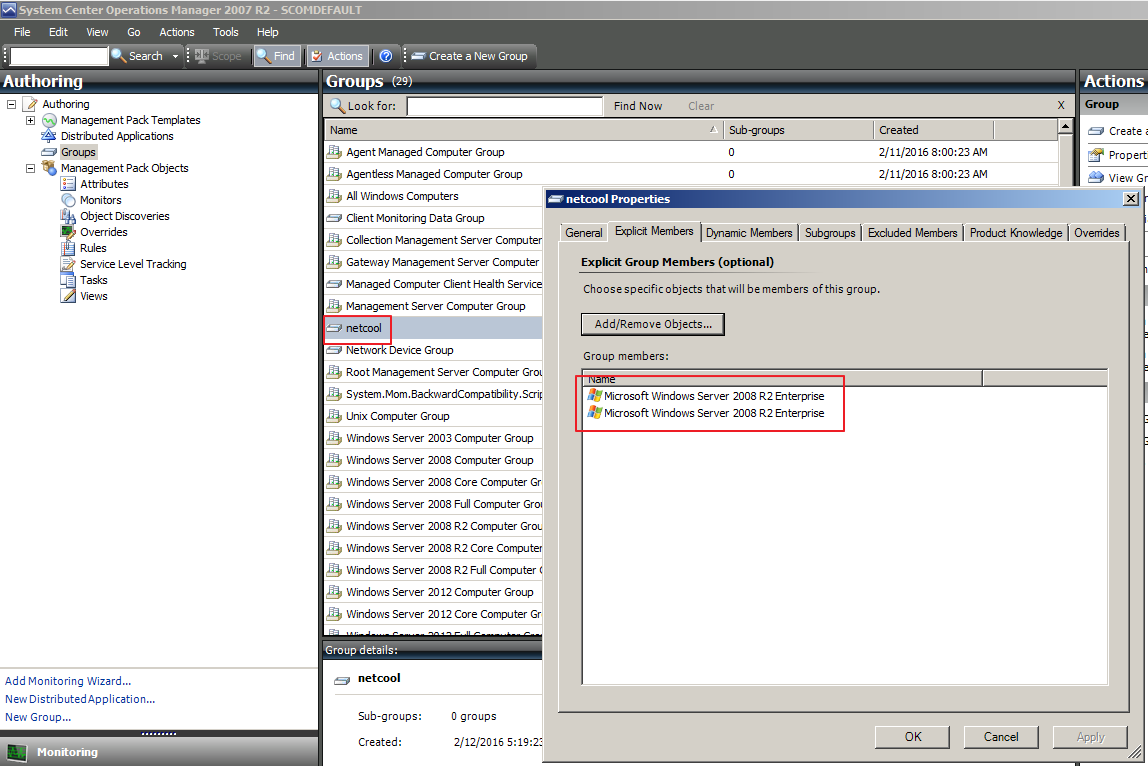The height and width of the screenshot is (766, 1148).
Task: Select Windows Server 2012 Computer Group row
Action: click(x=433, y=592)
